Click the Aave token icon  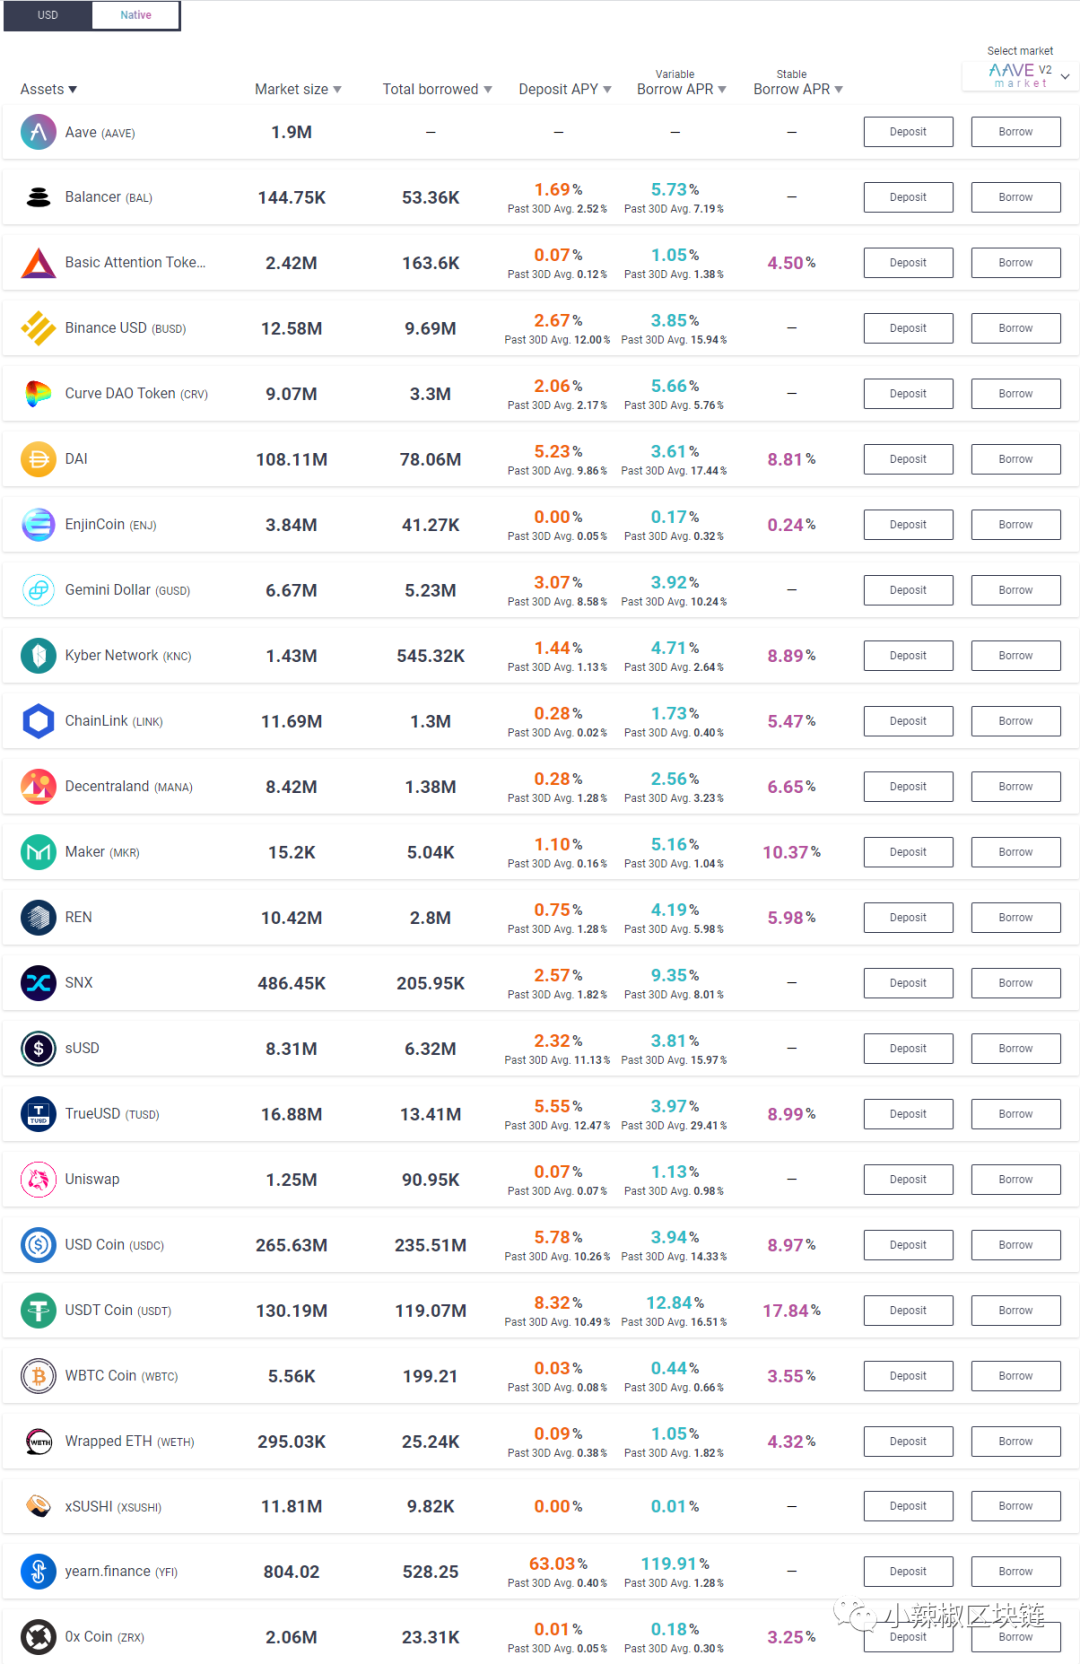tap(38, 132)
